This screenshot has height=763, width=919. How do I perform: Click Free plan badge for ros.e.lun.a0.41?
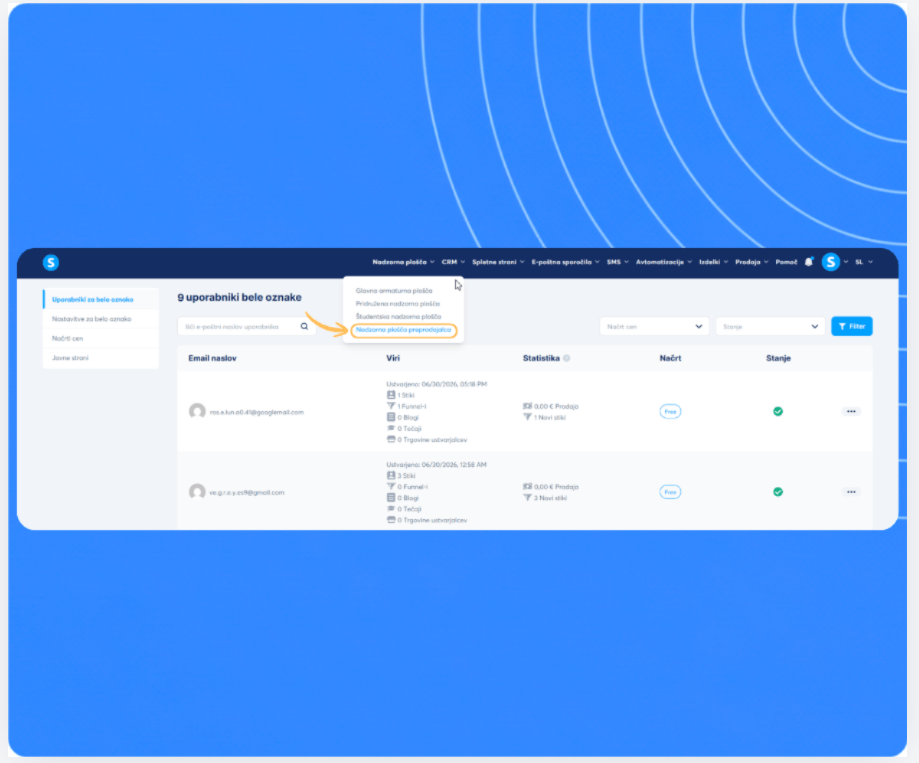pos(670,411)
